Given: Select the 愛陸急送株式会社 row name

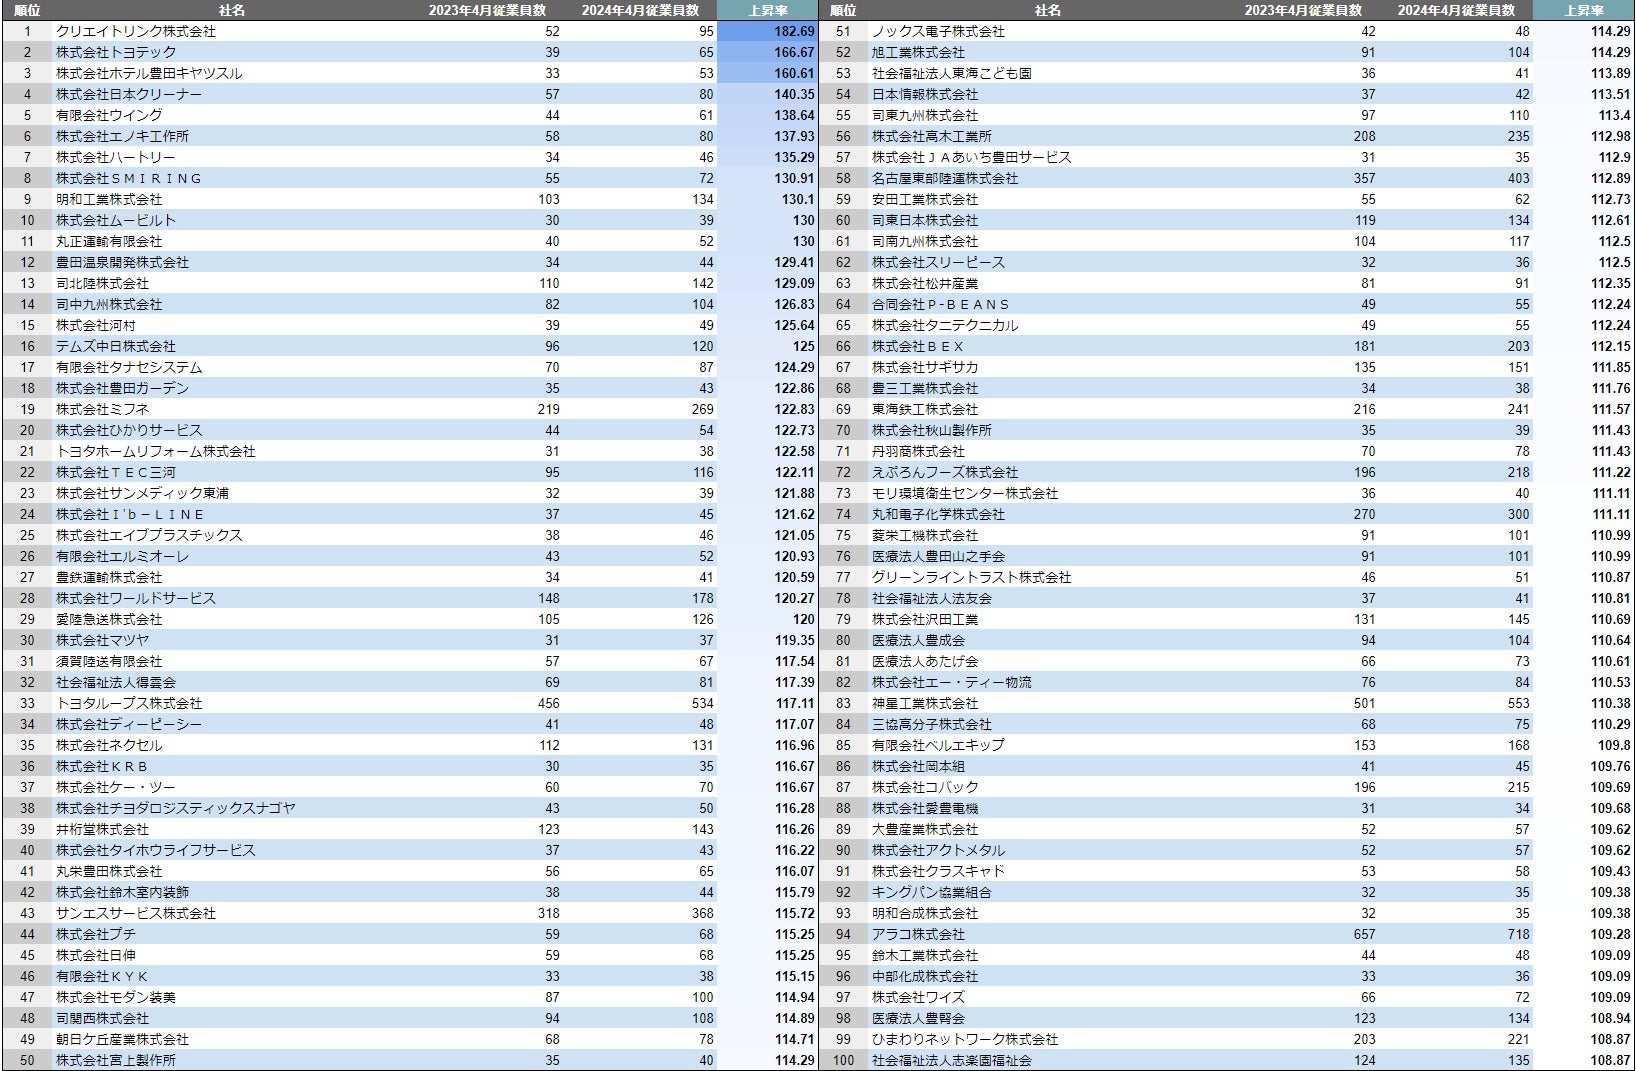Looking at the screenshot, I should 109,619.
